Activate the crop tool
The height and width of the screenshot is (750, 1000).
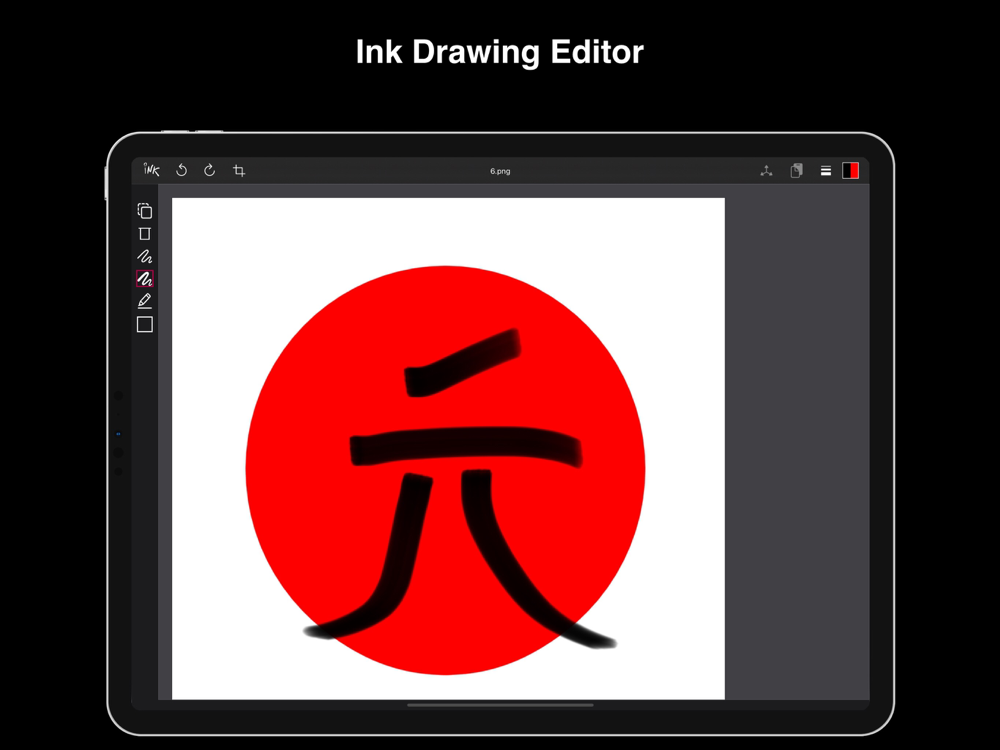(x=239, y=170)
